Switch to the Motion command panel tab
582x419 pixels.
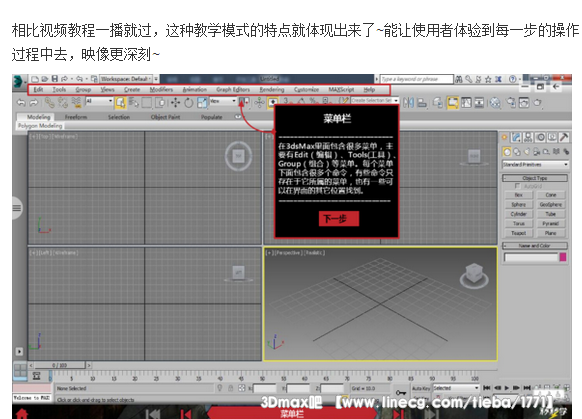click(540, 137)
